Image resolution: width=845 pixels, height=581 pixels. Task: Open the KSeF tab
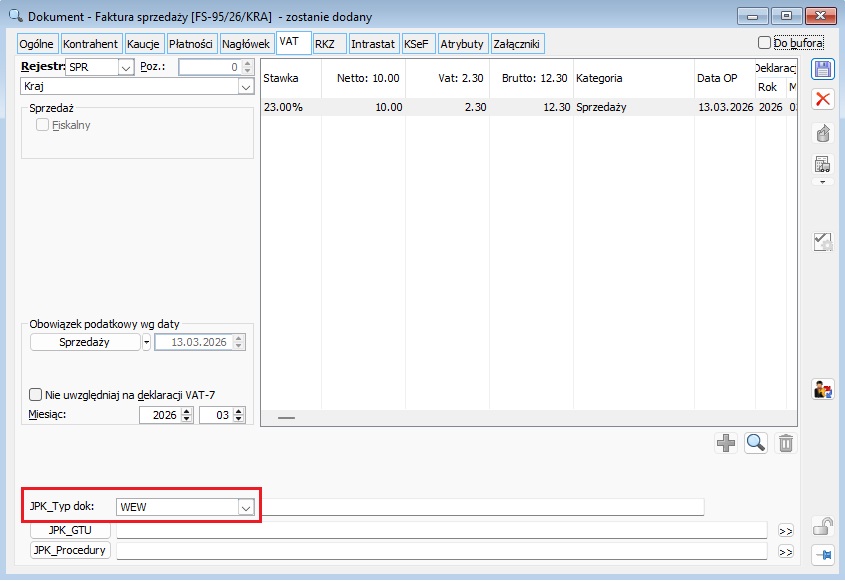coord(418,44)
